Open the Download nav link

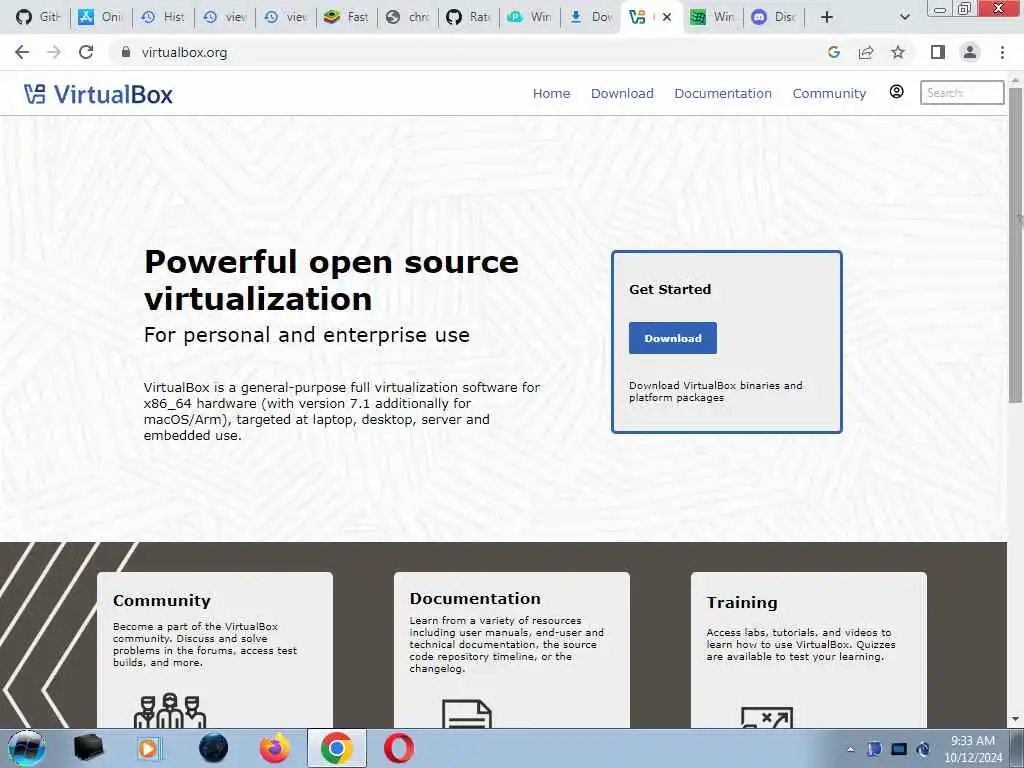coord(622,93)
